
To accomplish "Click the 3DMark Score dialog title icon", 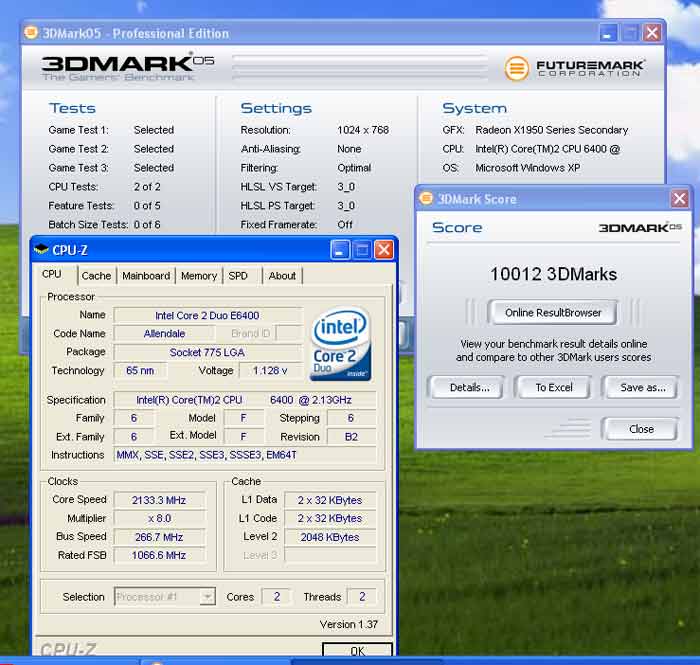I will point(426,199).
